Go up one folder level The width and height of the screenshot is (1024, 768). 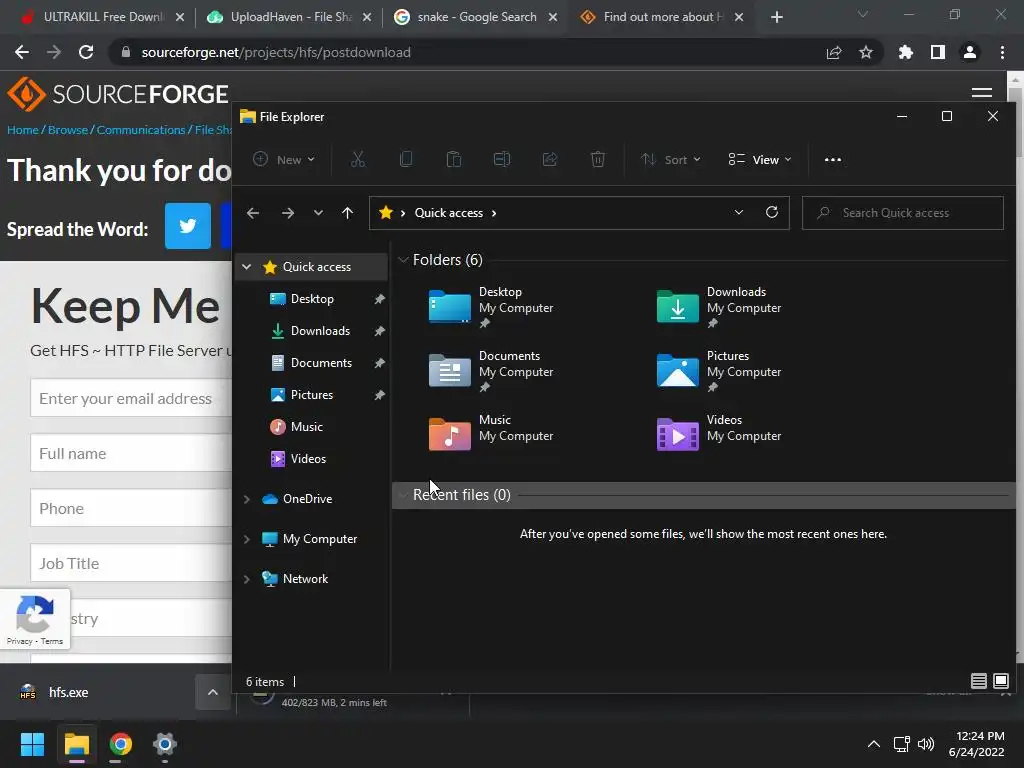point(347,213)
